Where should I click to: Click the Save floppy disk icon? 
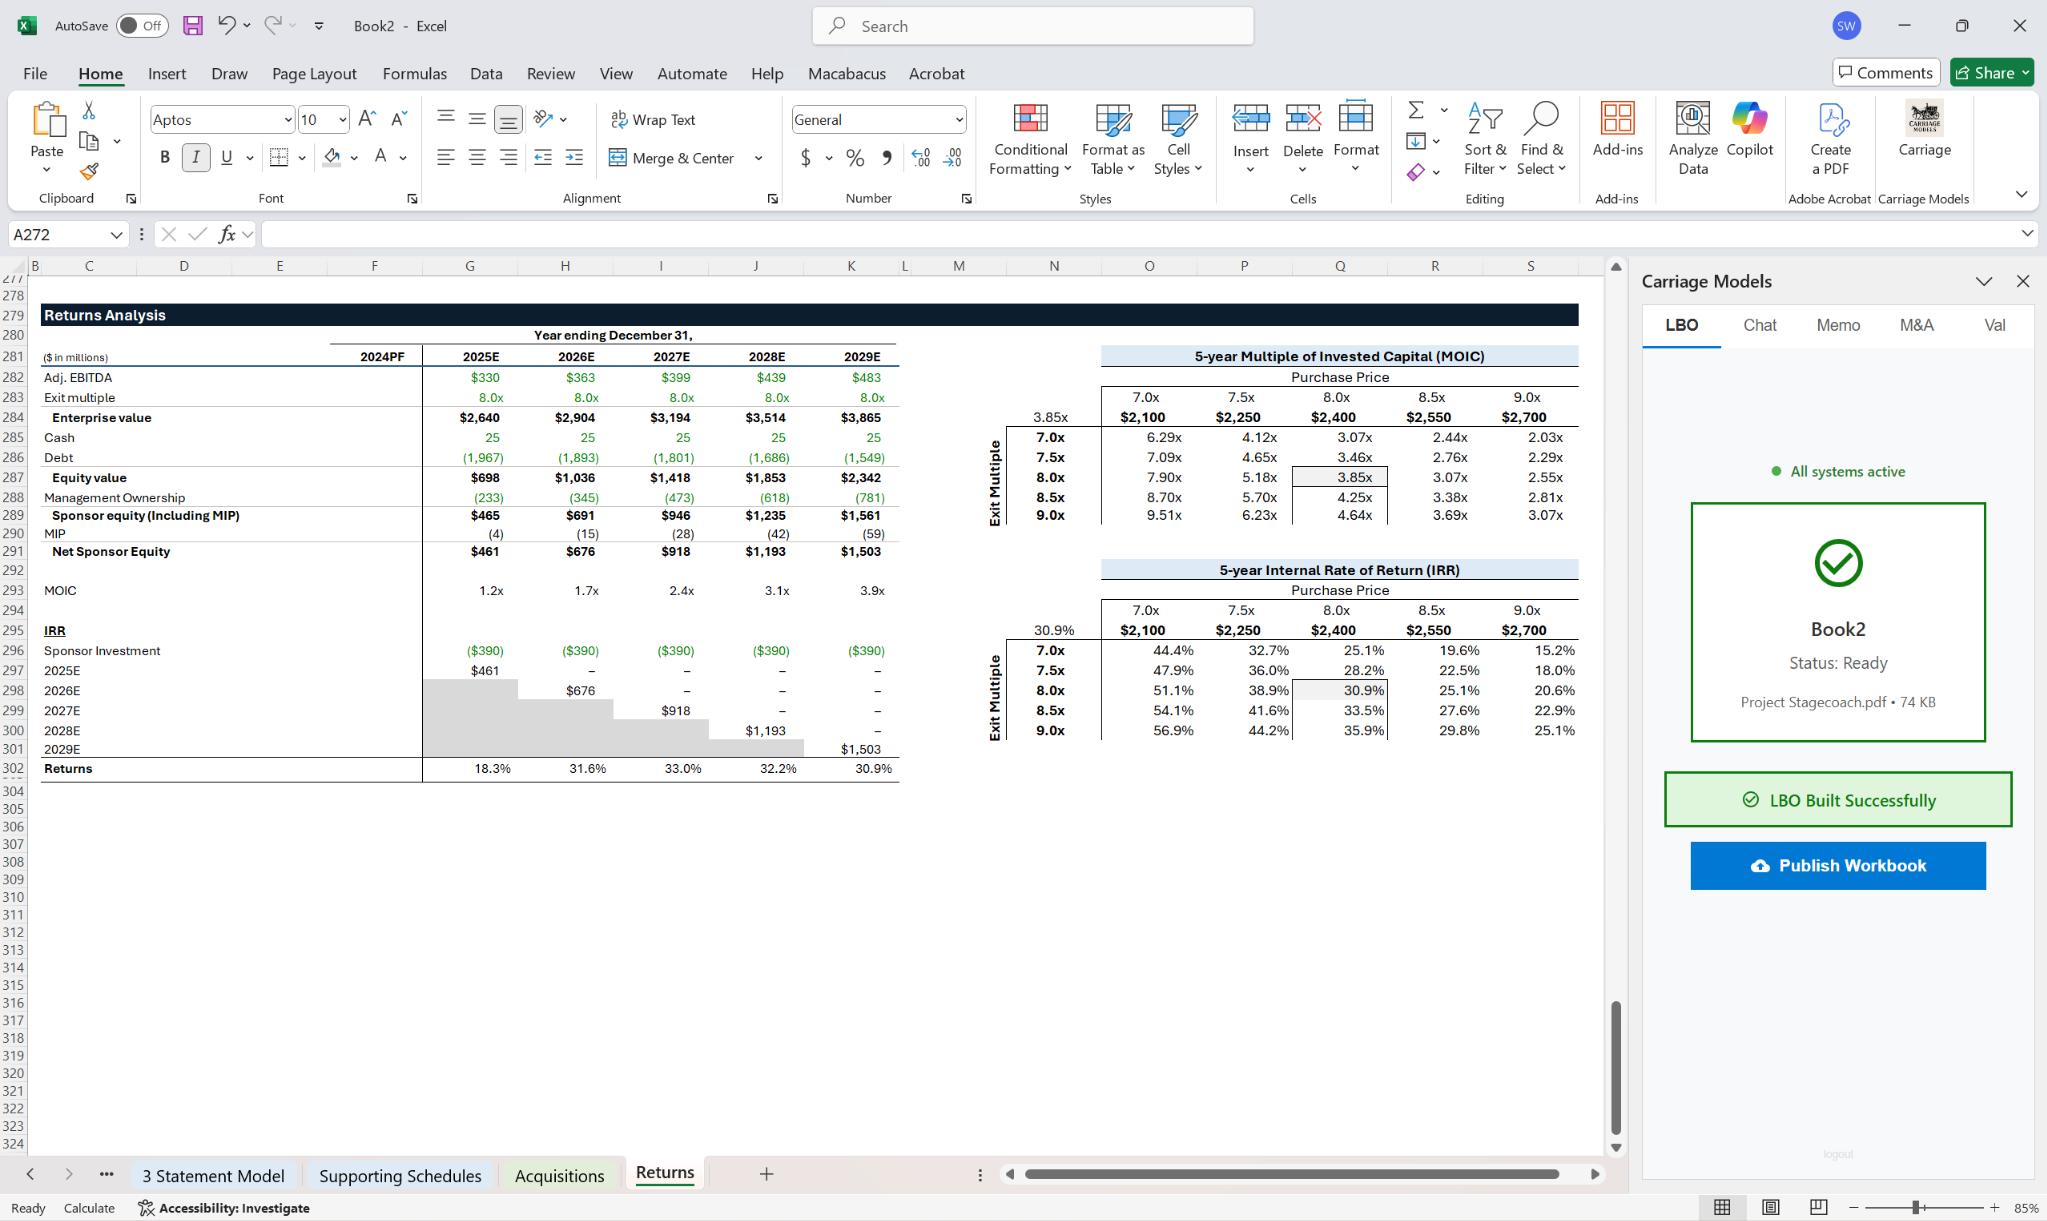tap(193, 26)
